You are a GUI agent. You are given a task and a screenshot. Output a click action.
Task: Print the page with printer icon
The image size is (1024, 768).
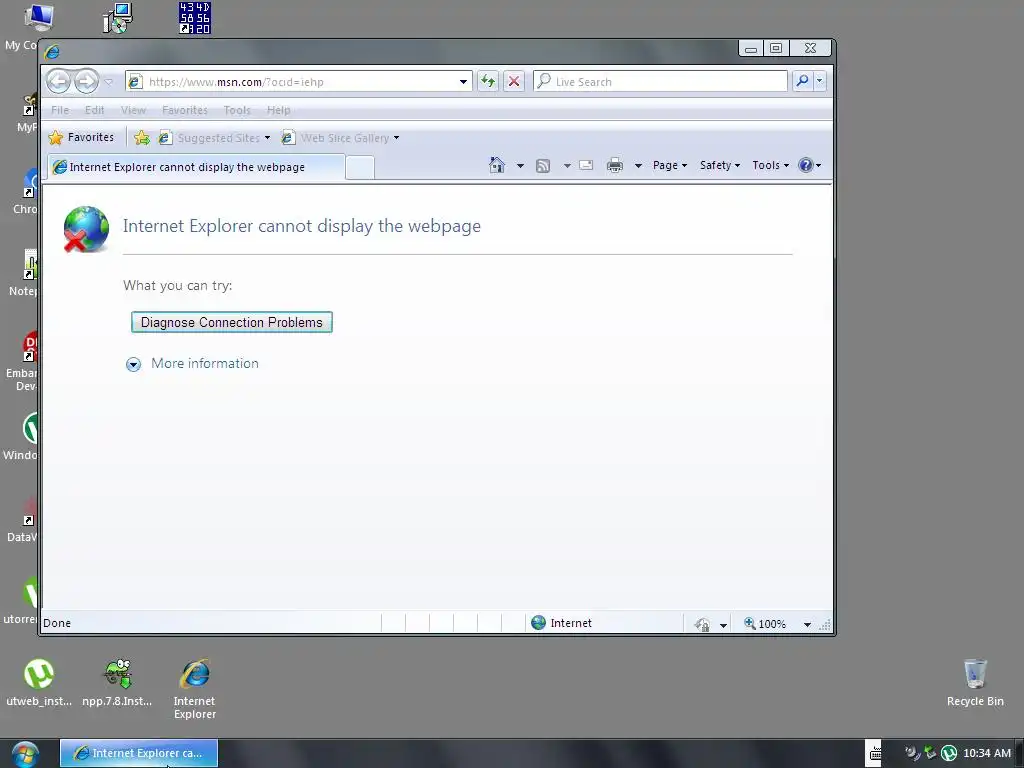tap(615, 165)
